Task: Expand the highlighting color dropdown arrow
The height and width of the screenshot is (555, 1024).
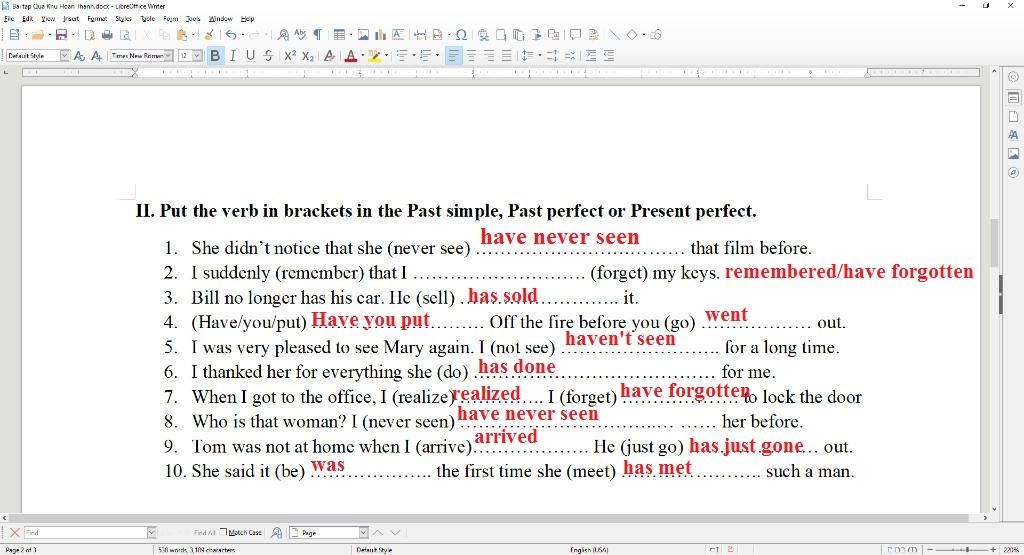Action: tap(386, 56)
